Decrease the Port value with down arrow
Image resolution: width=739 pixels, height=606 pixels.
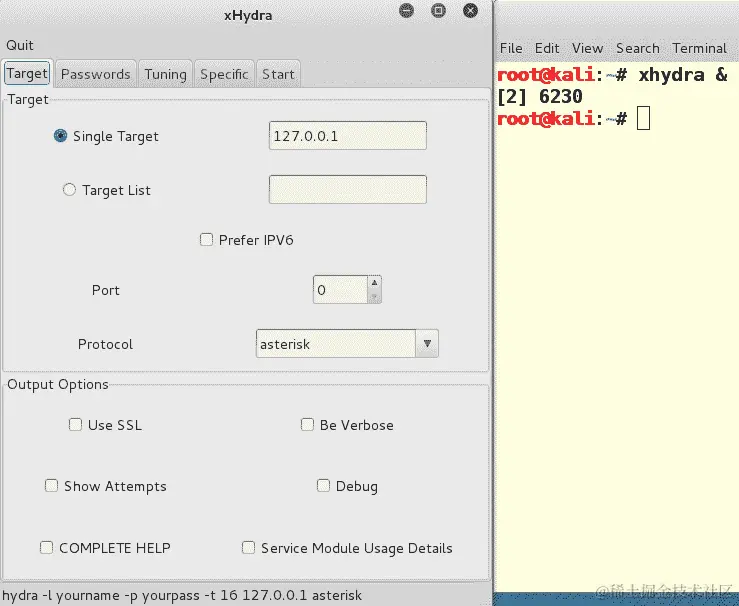tap(374, 296)
